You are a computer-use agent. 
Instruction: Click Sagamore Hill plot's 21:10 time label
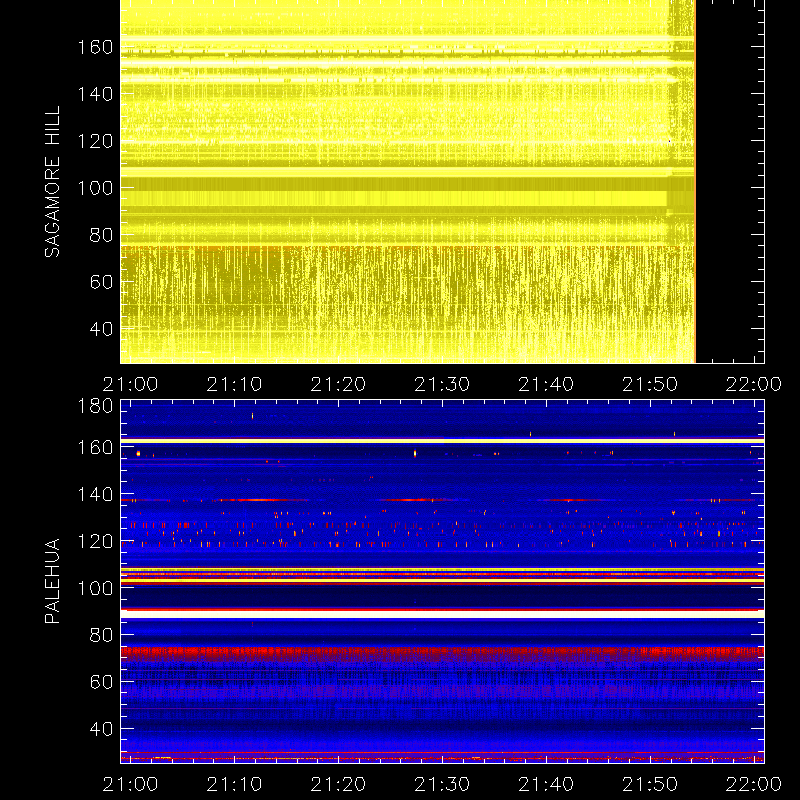(234, 384)
